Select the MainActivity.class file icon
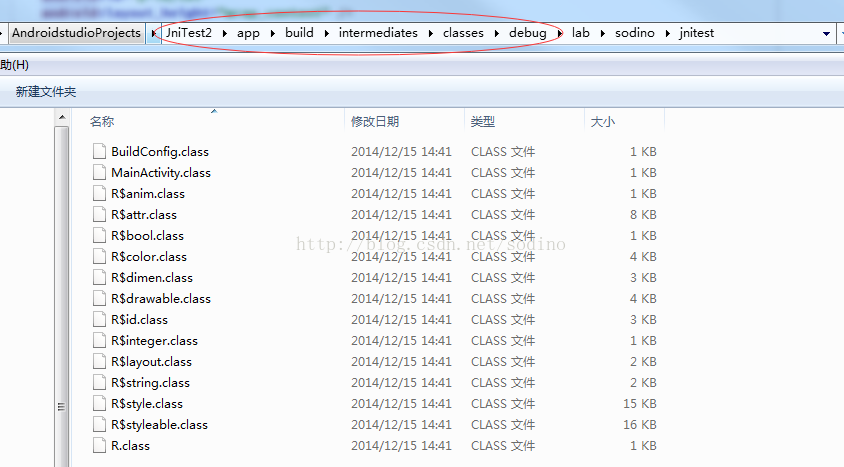Image resolution: width=844 pixels, height=467 pixels. (x=98, y=173)
